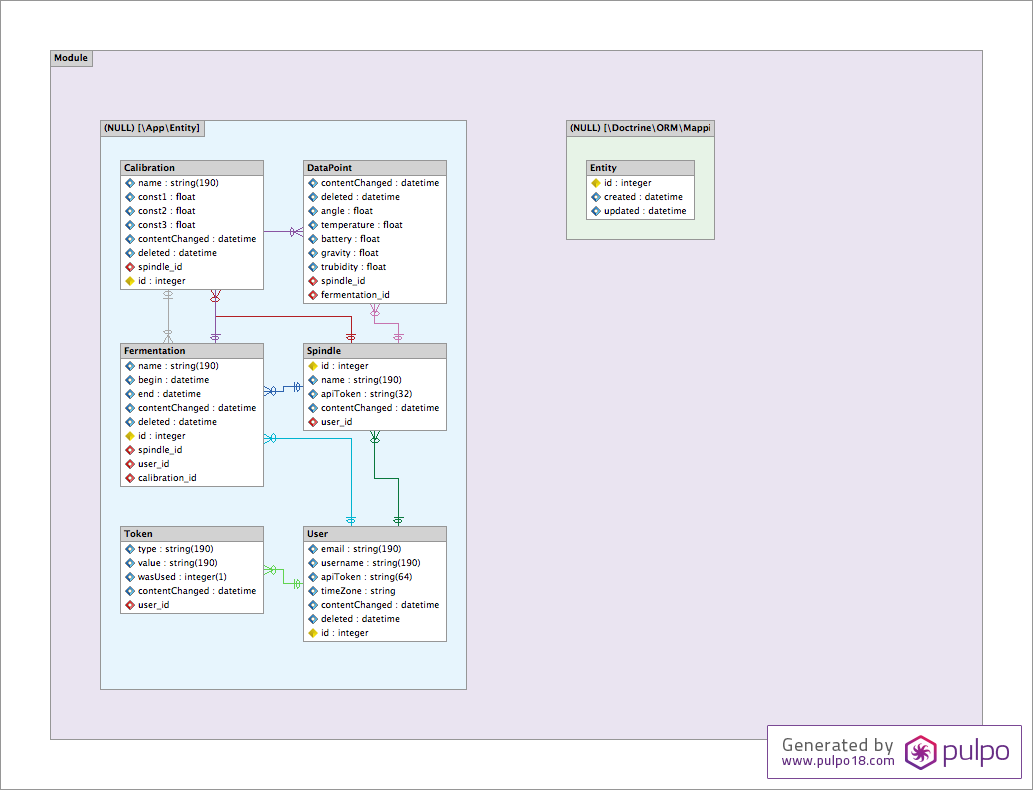Viewport: 1033px width, 790px height.
Task: Click the red icon beside DataPoint fermentation_id
Action: tap(312, 295)
